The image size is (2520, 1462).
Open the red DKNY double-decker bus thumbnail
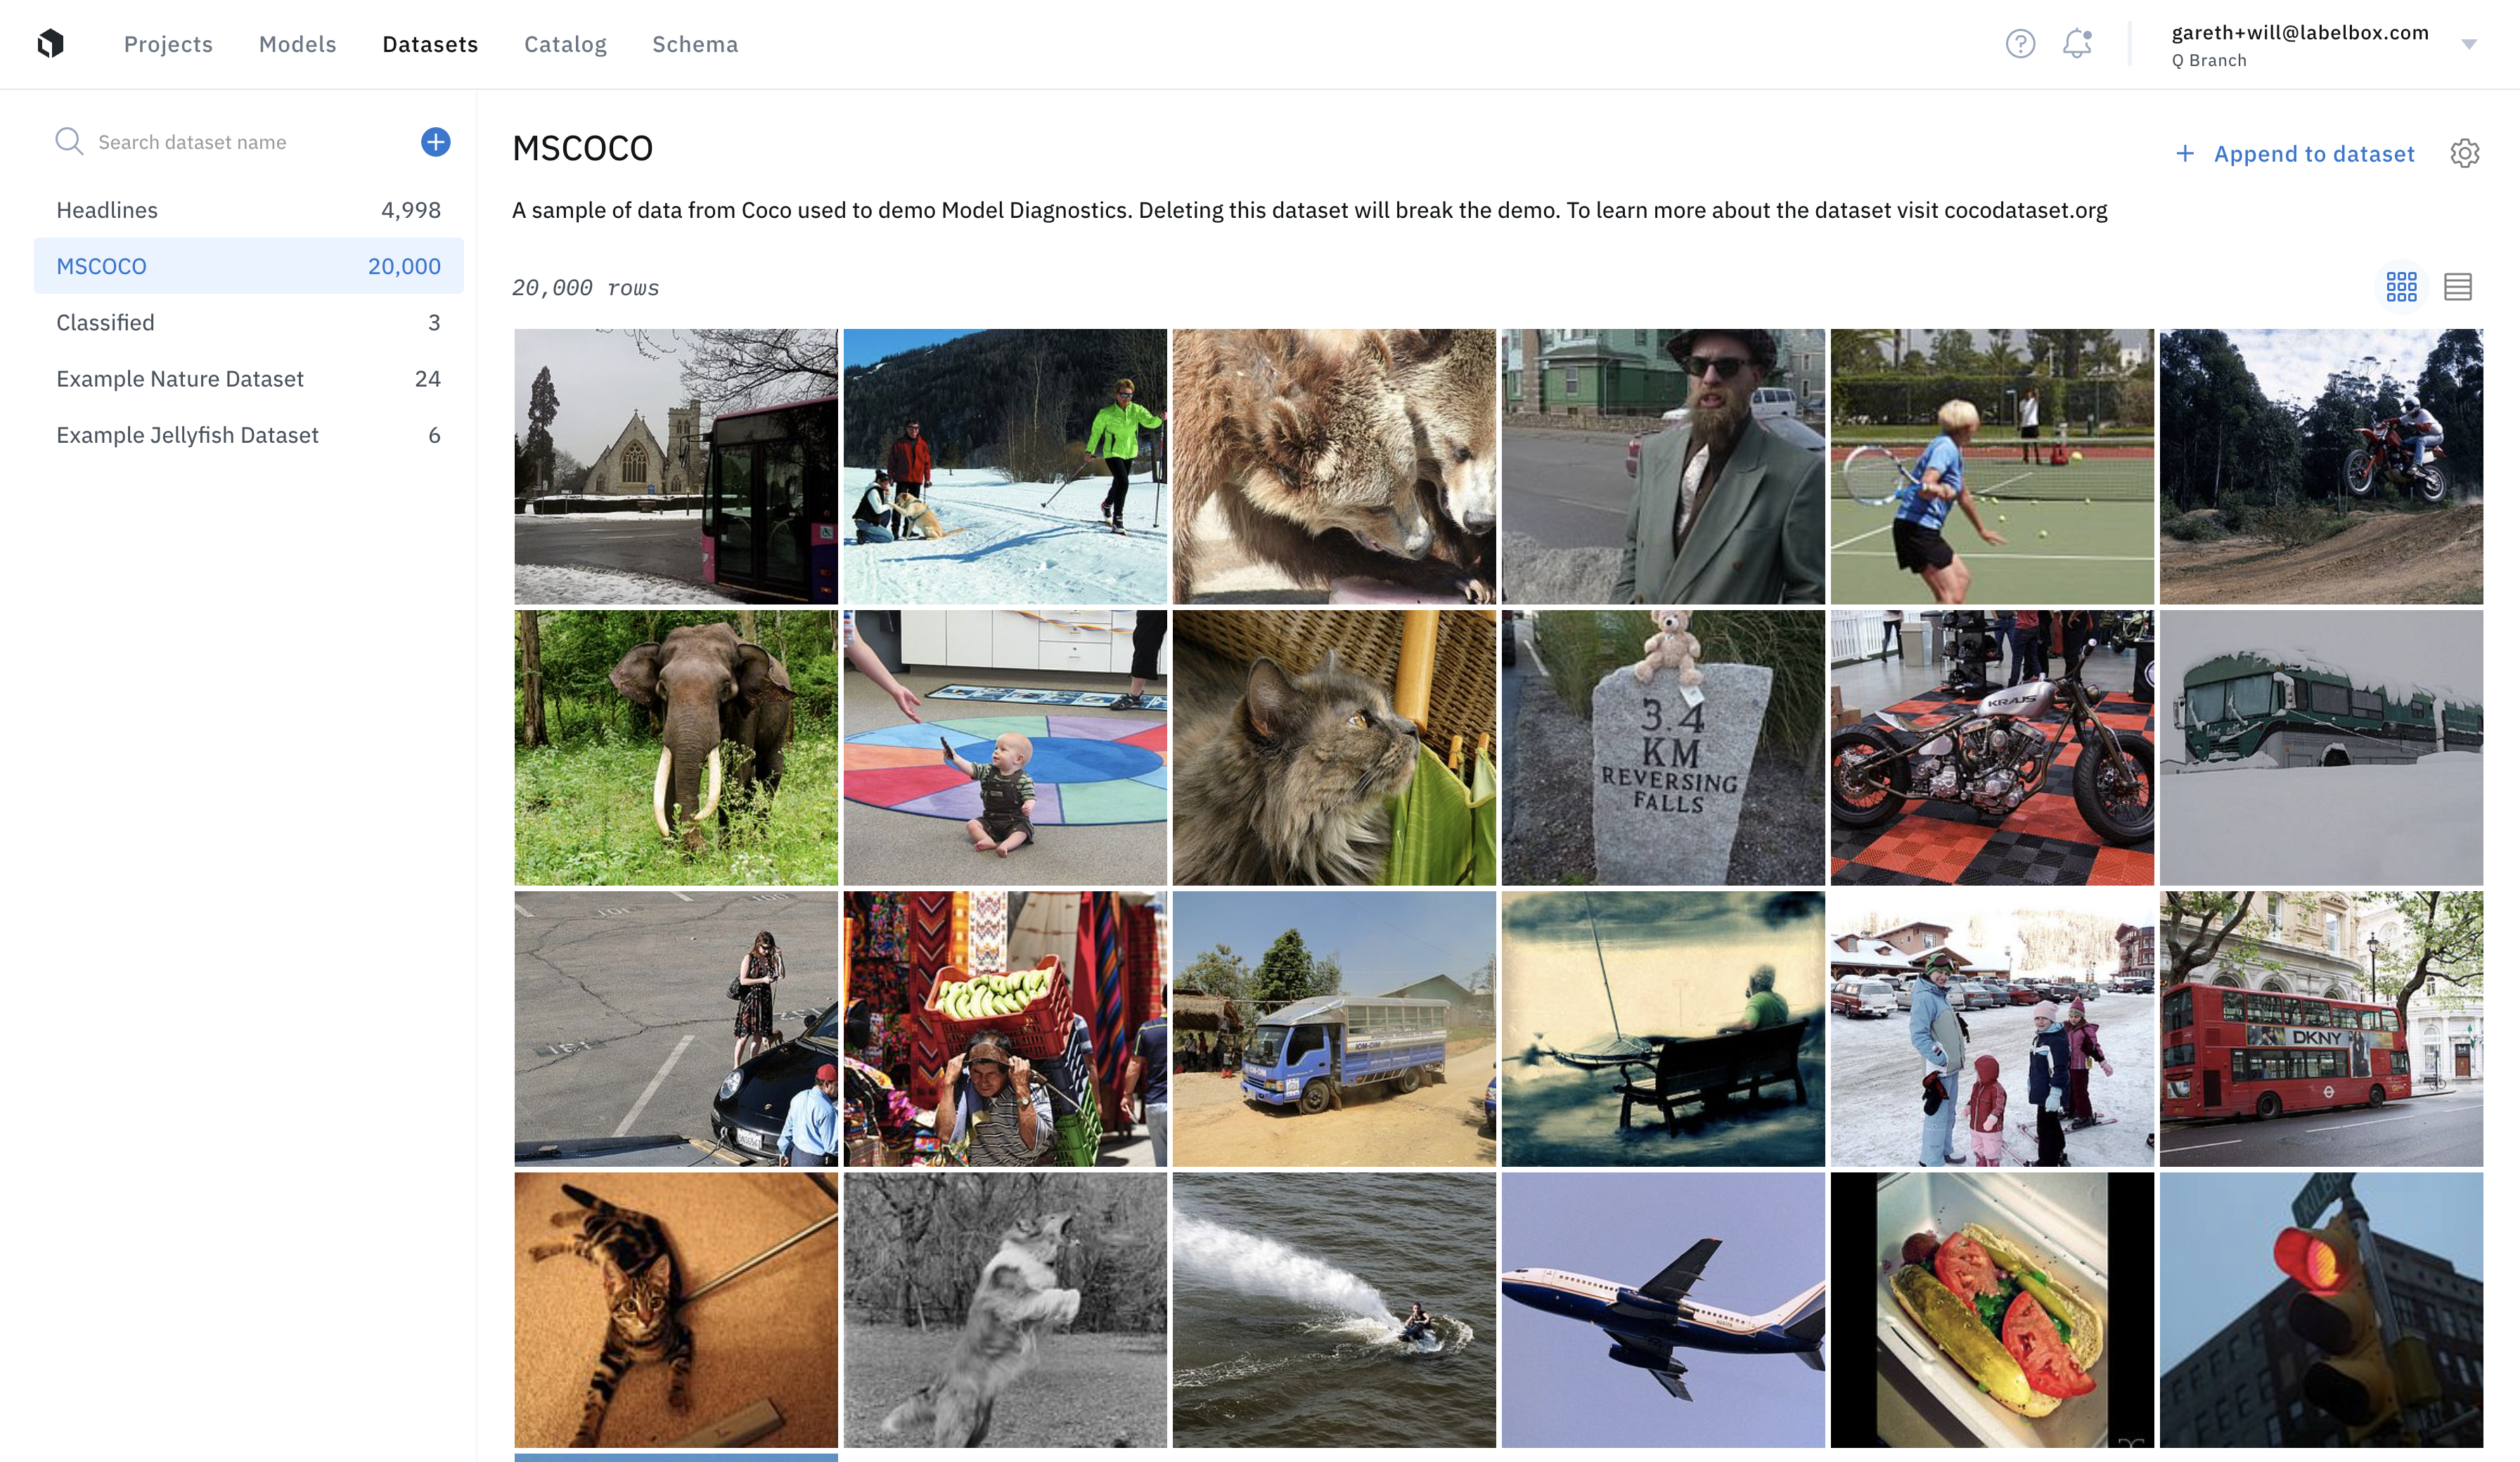click(2321, 1029)
